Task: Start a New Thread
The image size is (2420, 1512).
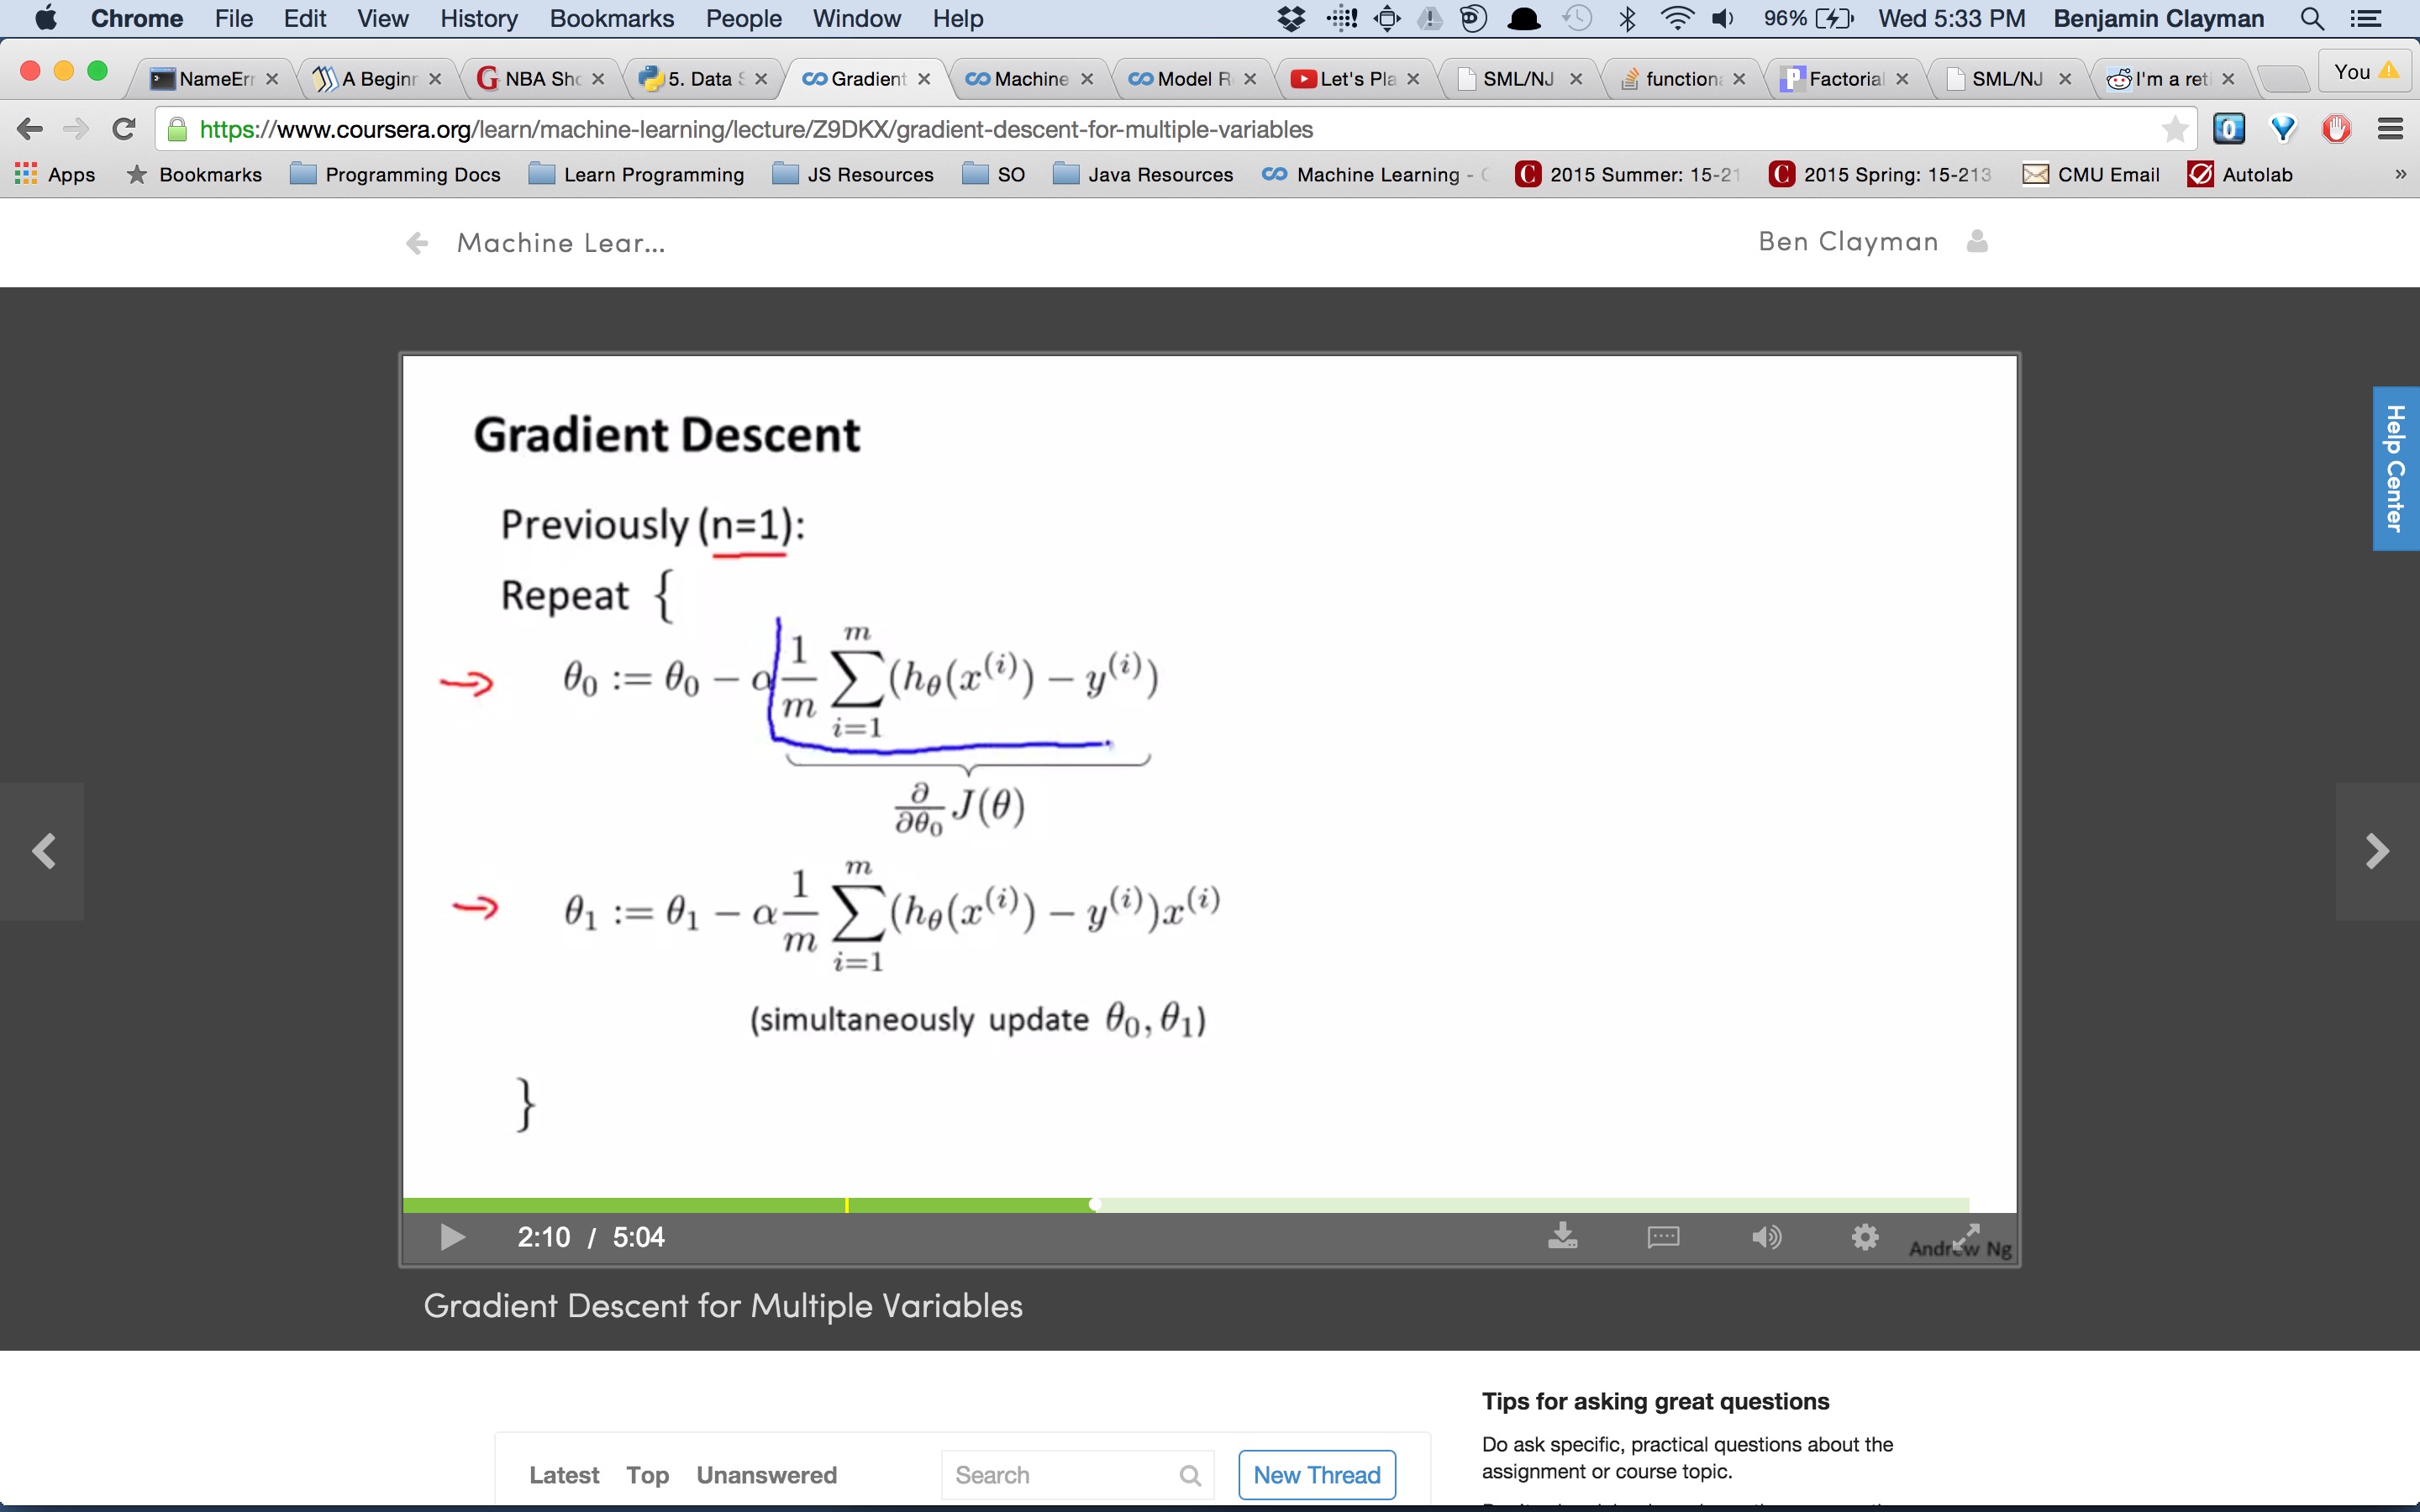Action: click(1316, 1475)
